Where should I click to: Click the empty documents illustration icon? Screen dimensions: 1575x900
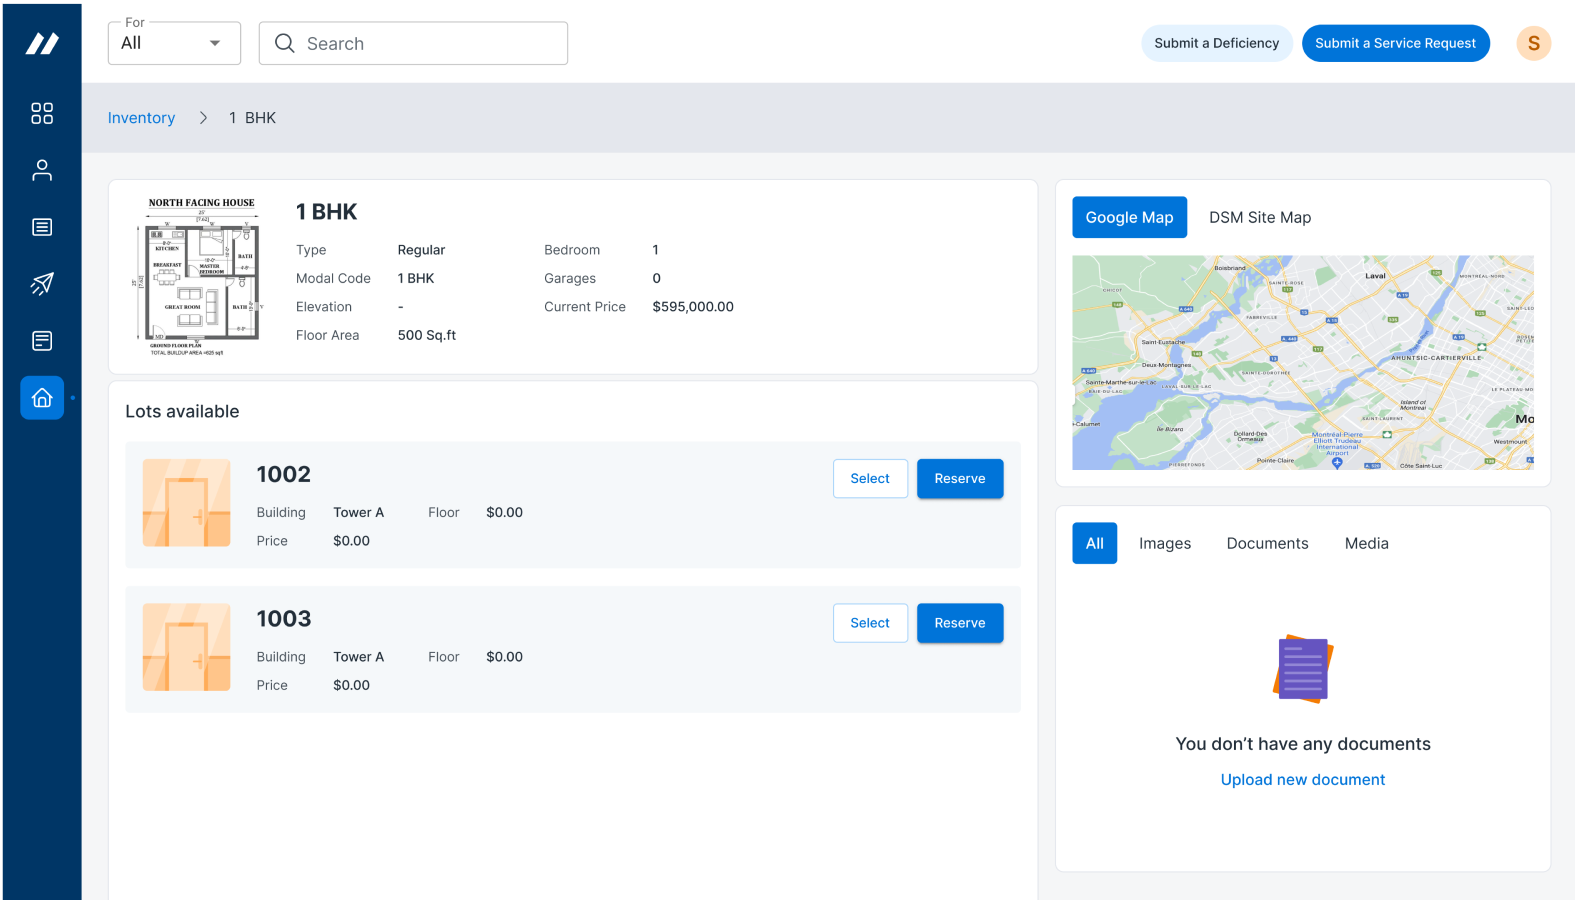point(1303,669)
